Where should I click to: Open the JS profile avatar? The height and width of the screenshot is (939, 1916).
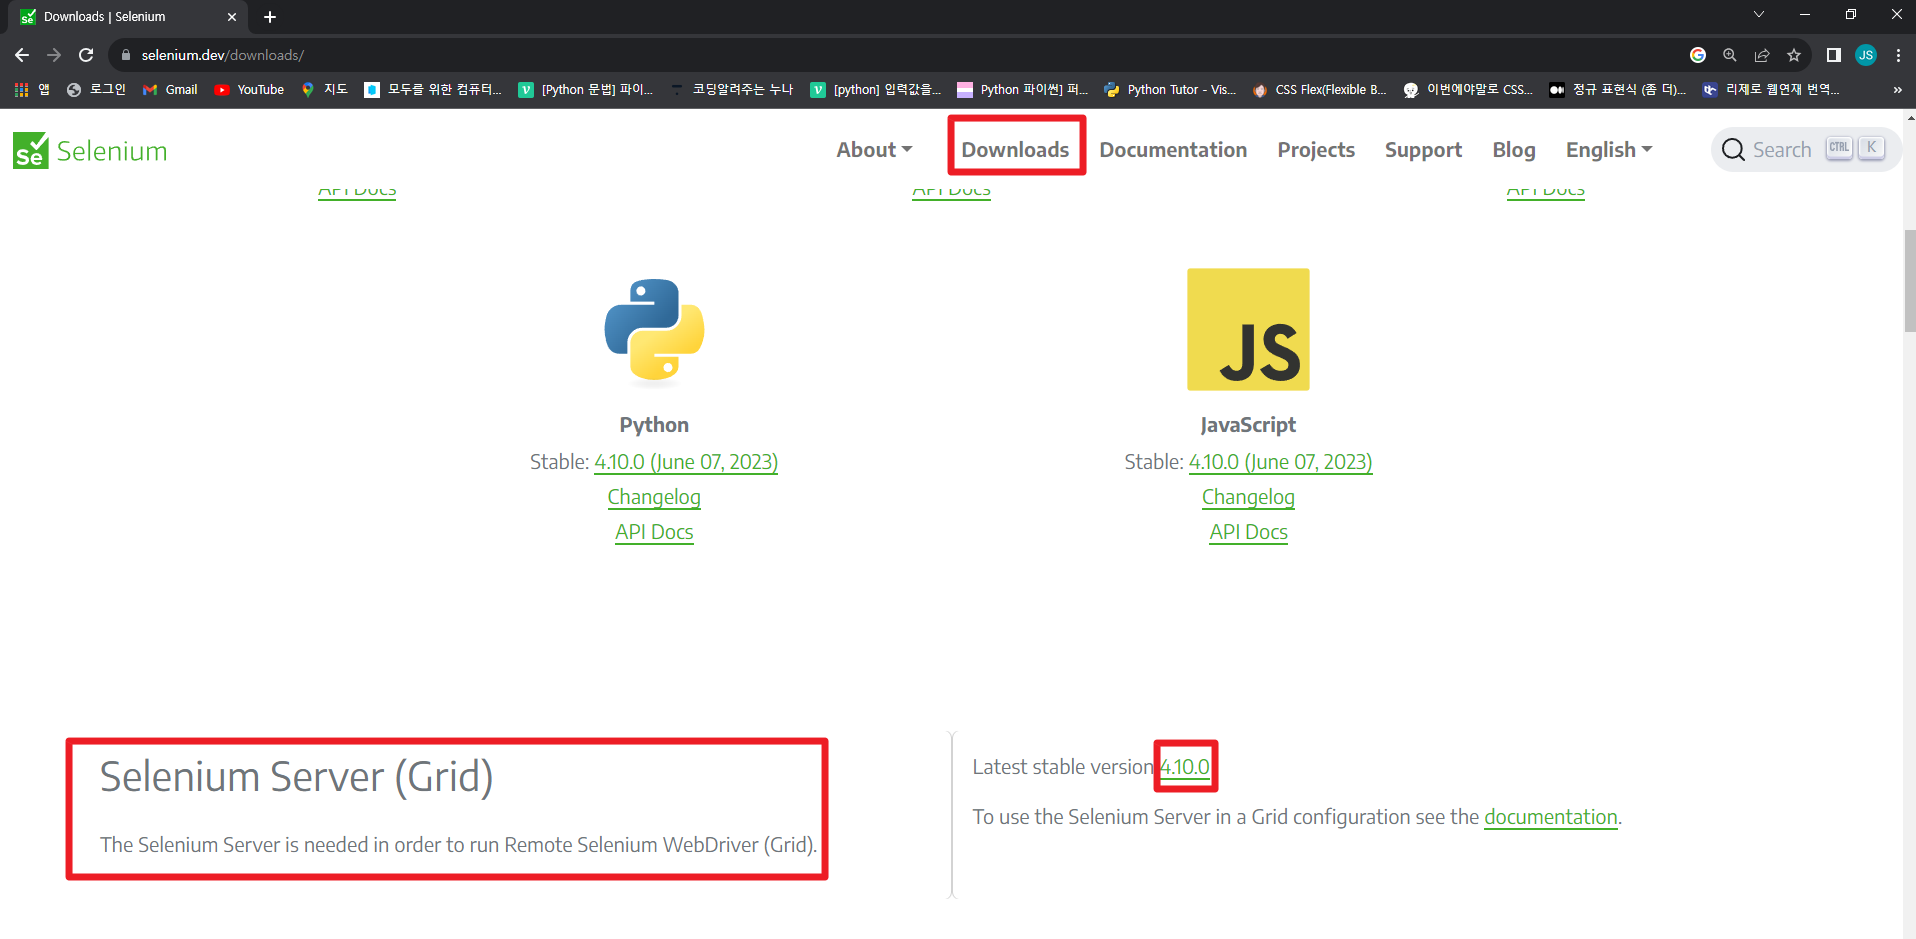[x=1866, y=55]
